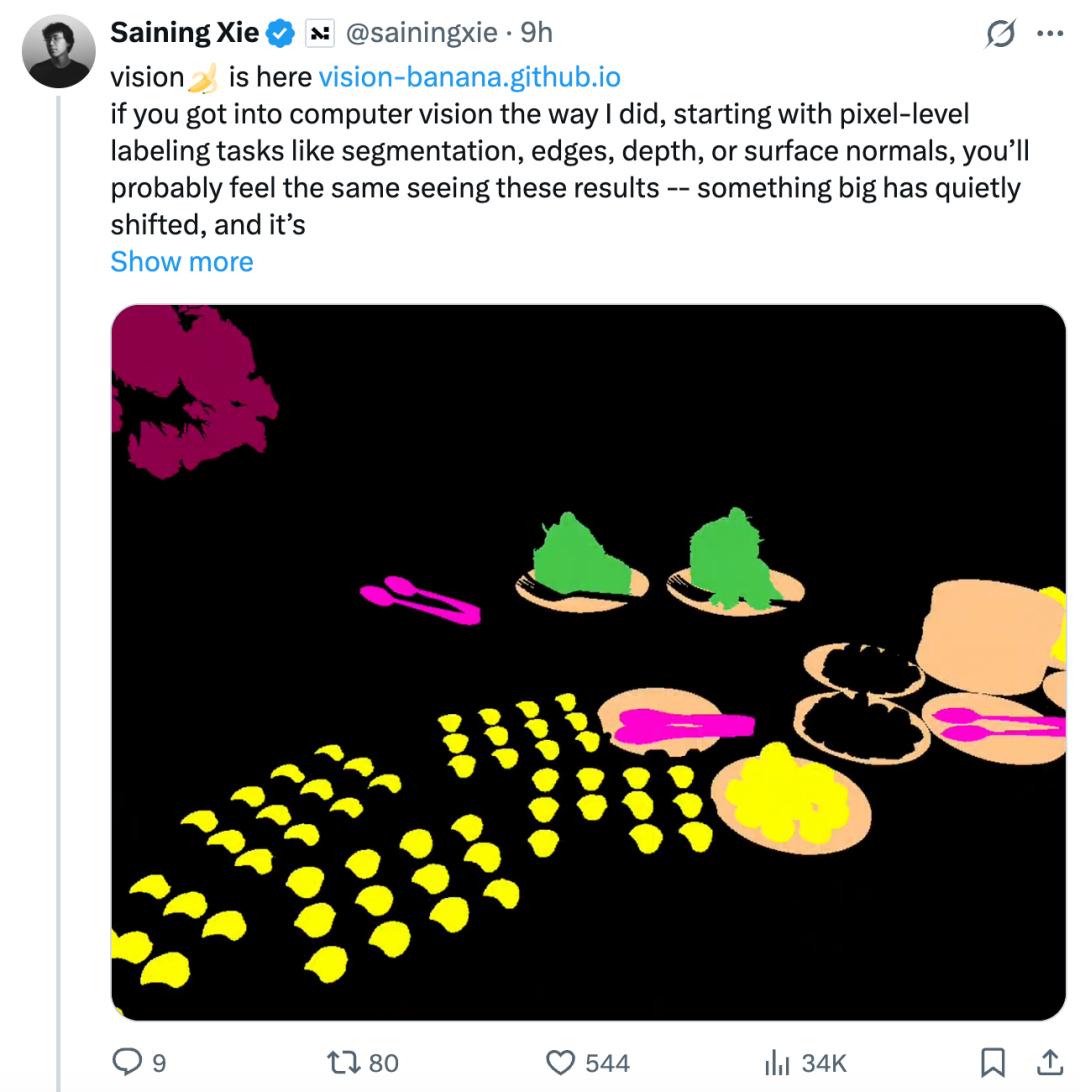Viewport: 1080px width, 1092px height.
Task: Open the view analytics bar chart icon
Action: [x=777, y=1061]
